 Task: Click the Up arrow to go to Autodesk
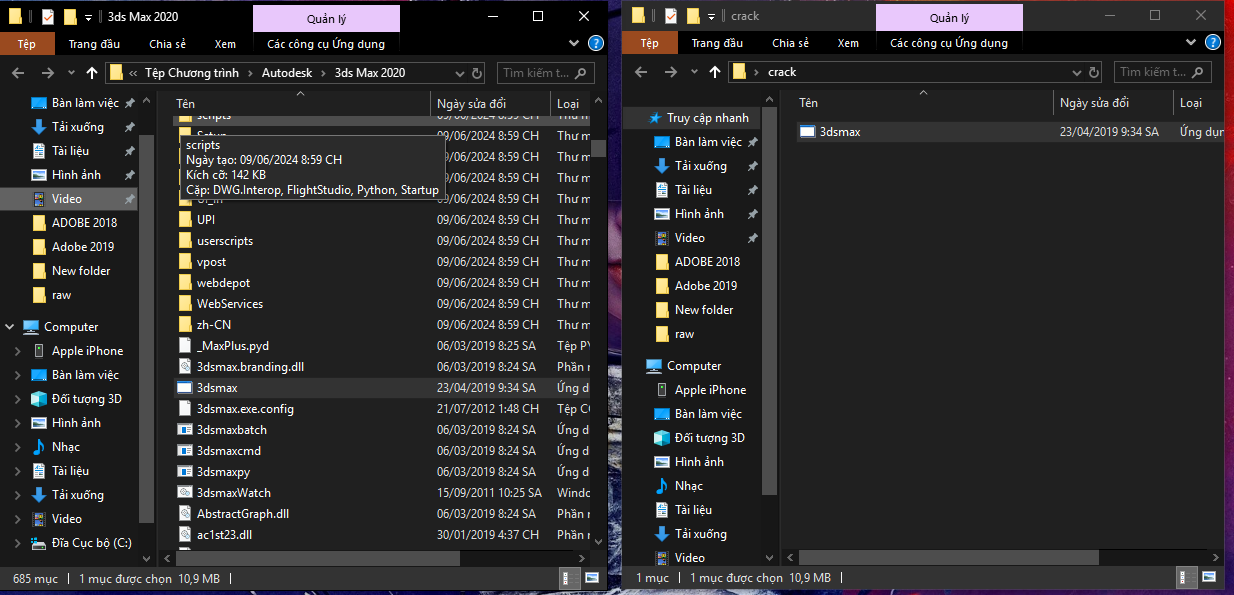coord(91,72)
